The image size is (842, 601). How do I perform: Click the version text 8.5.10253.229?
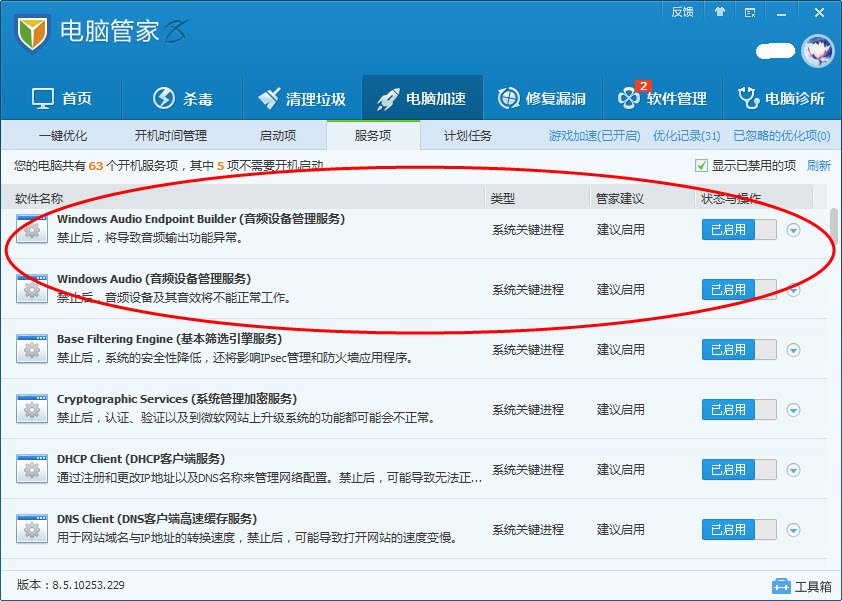coord(89,585)
